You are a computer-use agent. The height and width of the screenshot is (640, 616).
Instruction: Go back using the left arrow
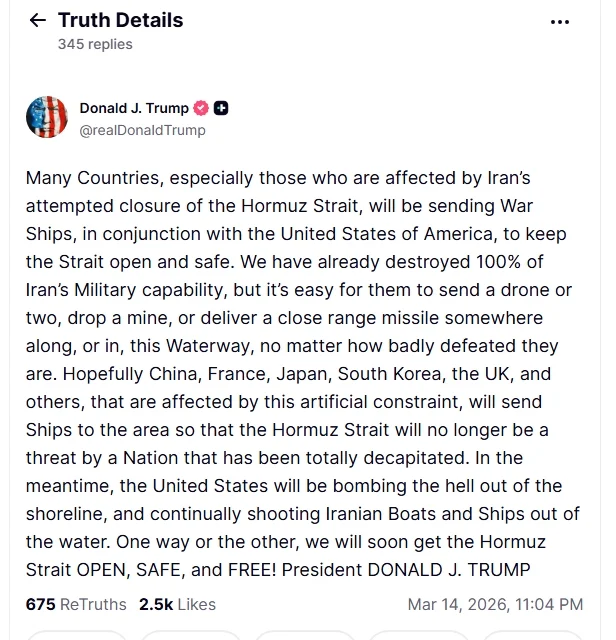coord(38,21)
